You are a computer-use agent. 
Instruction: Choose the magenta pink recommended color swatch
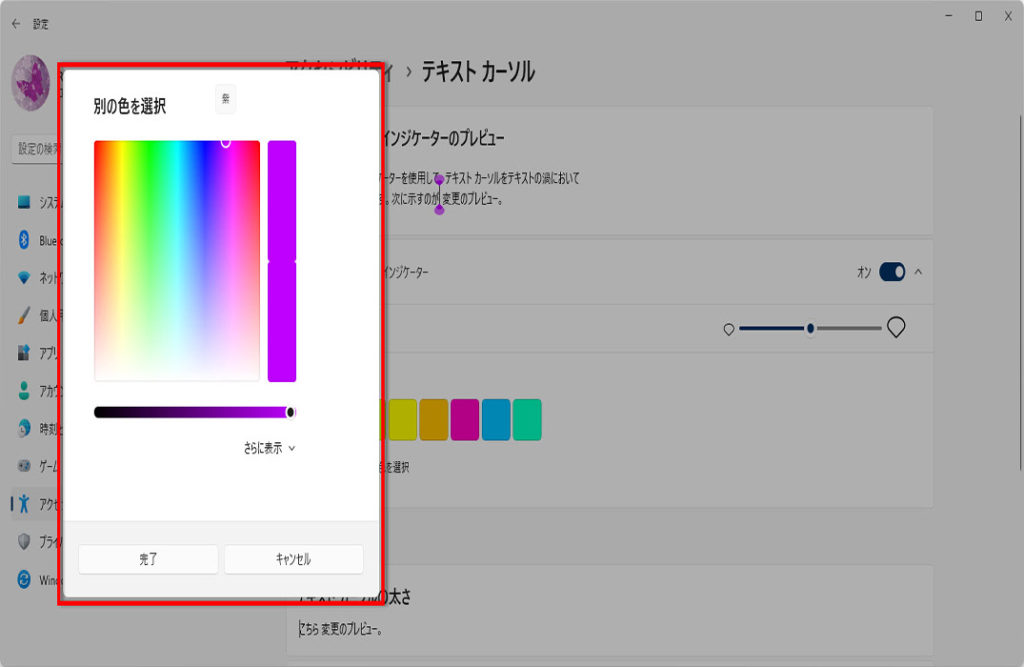(x=465, y=420)
